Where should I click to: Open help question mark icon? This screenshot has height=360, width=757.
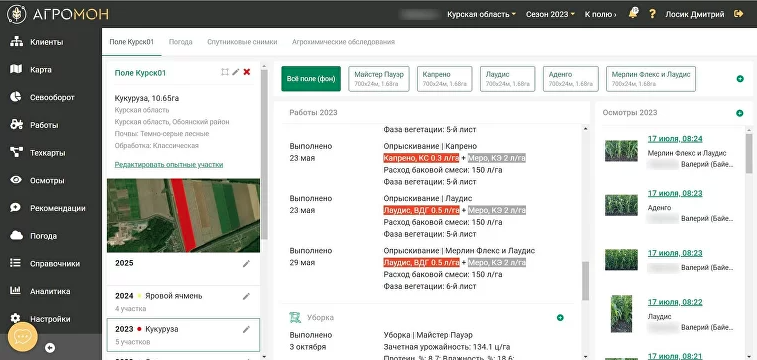[x=652, y=14]
